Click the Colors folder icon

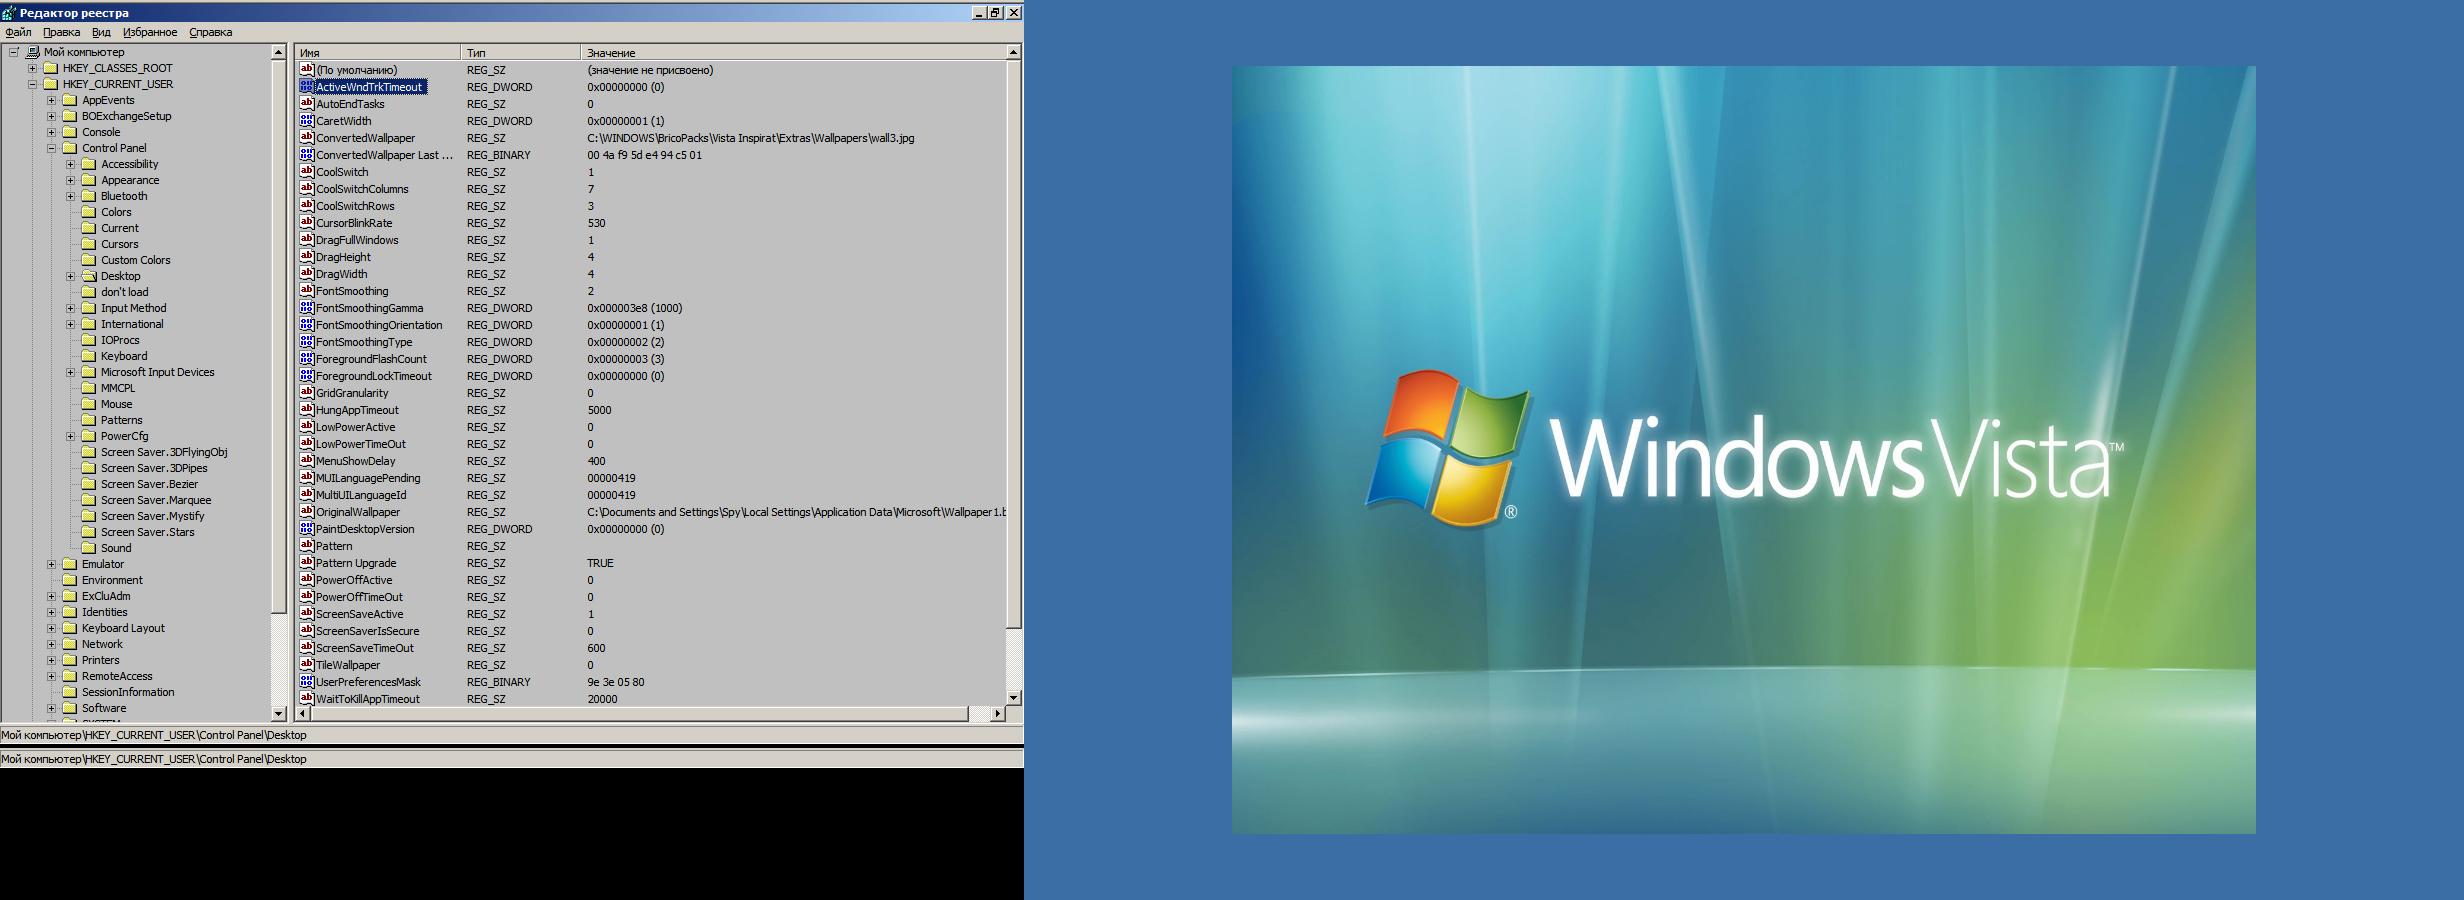(89, 212)
